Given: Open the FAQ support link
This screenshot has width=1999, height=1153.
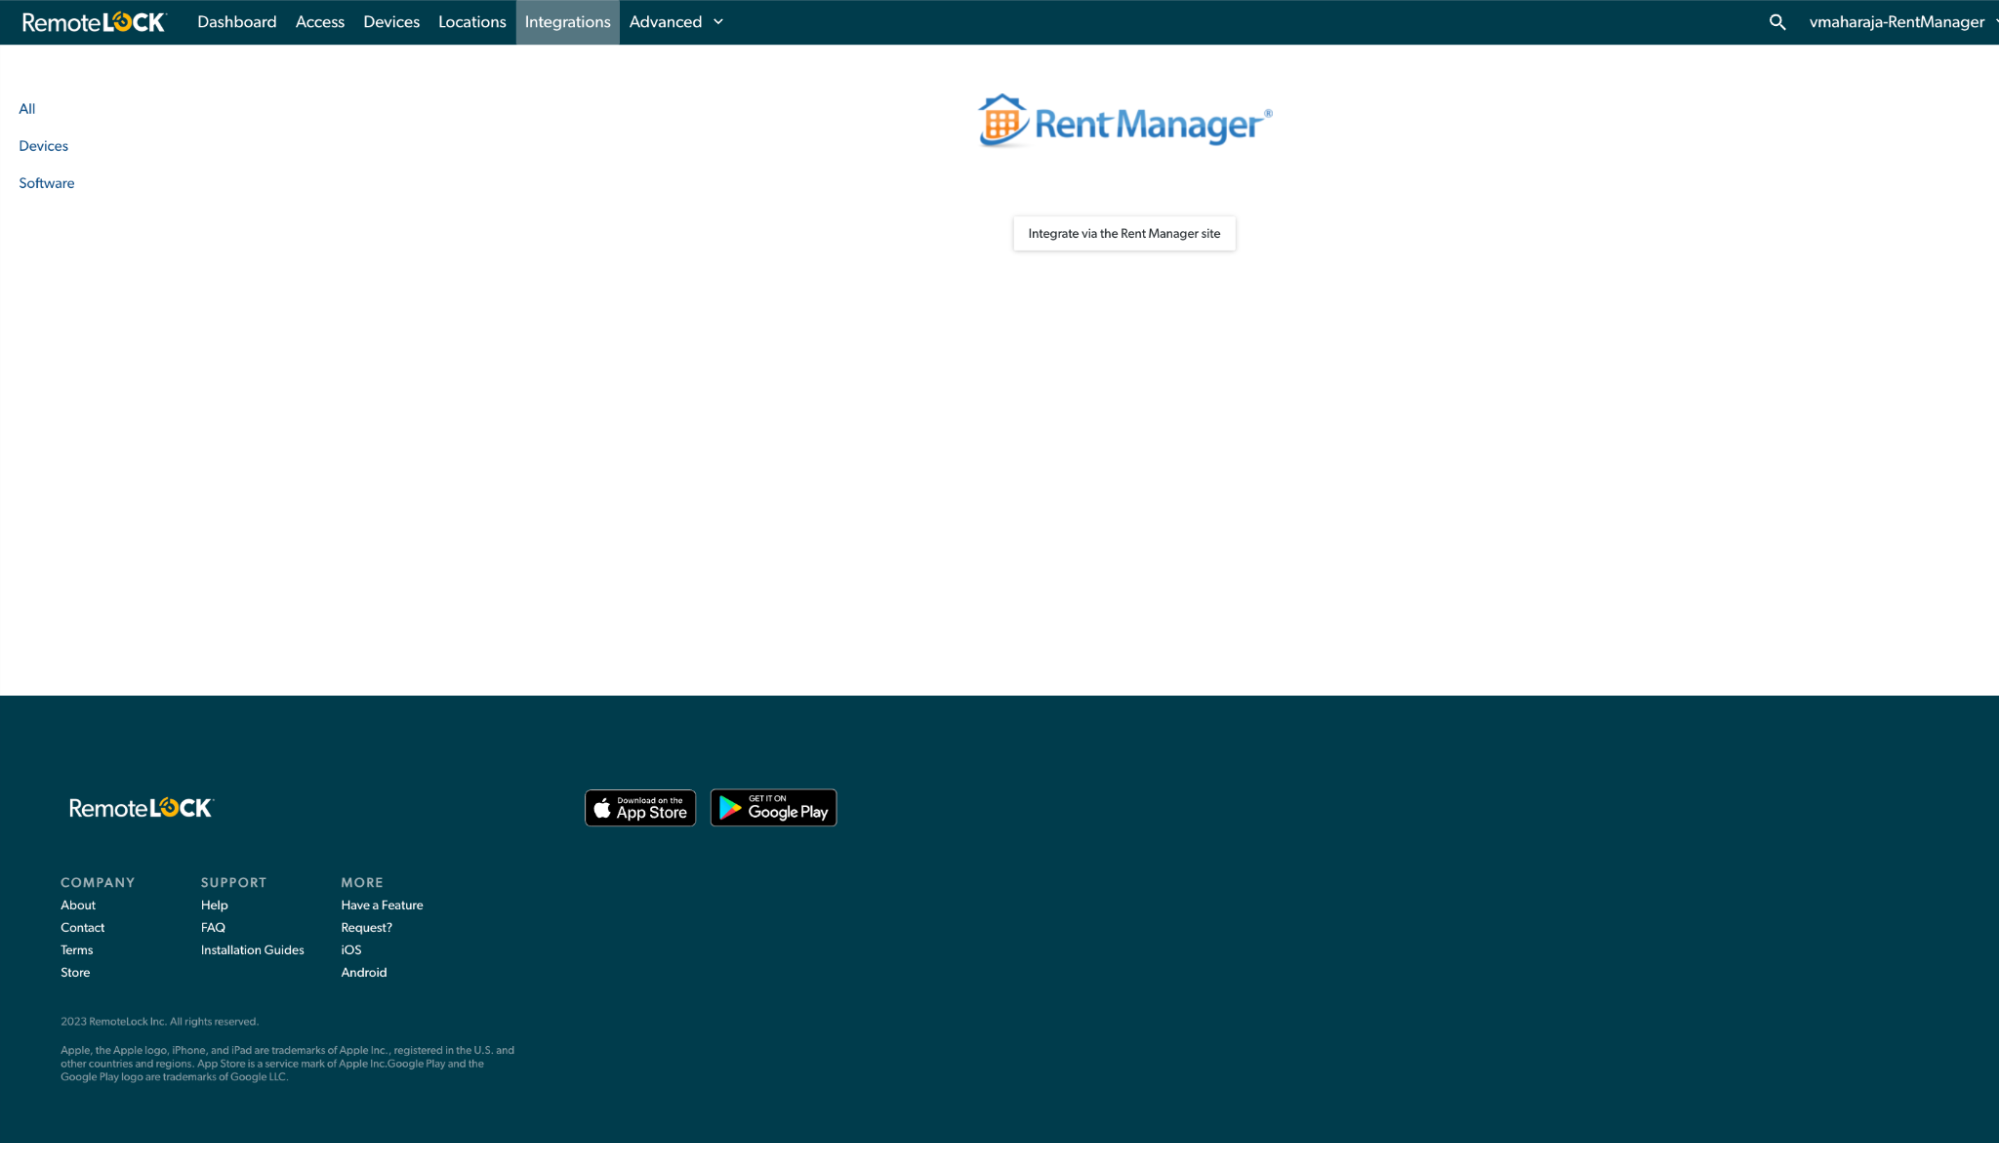Looking at the screenshot, I should point(212,927).
